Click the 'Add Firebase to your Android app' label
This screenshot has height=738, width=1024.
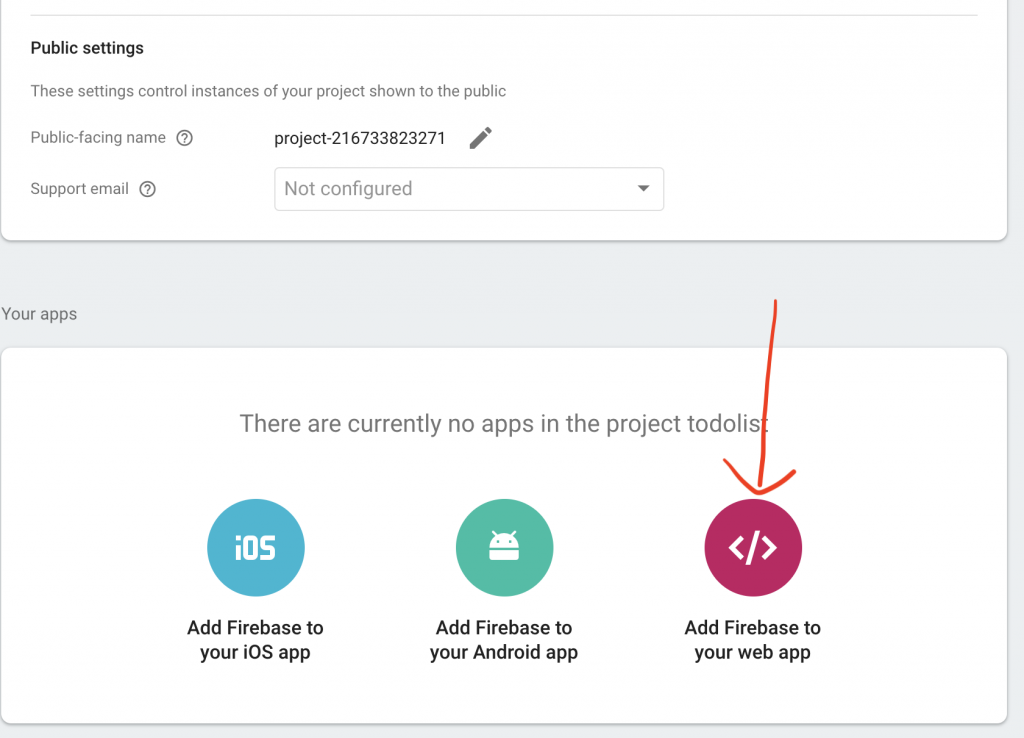(504, 640)
